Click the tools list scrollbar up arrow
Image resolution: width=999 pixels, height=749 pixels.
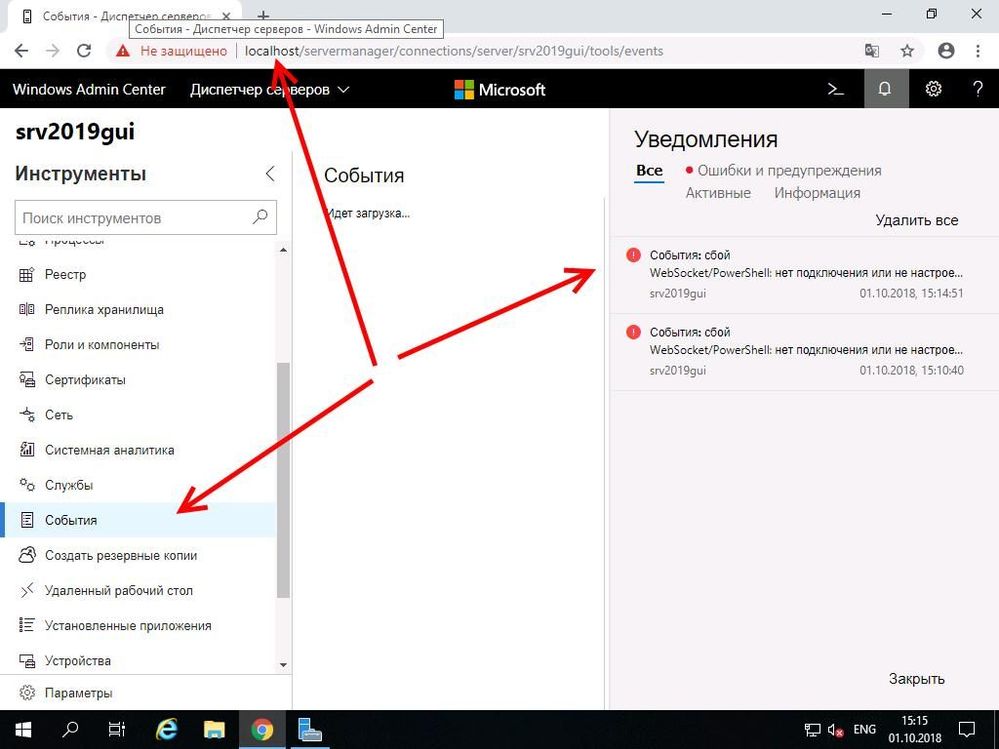pyautogui.click(x=284, y=250)
